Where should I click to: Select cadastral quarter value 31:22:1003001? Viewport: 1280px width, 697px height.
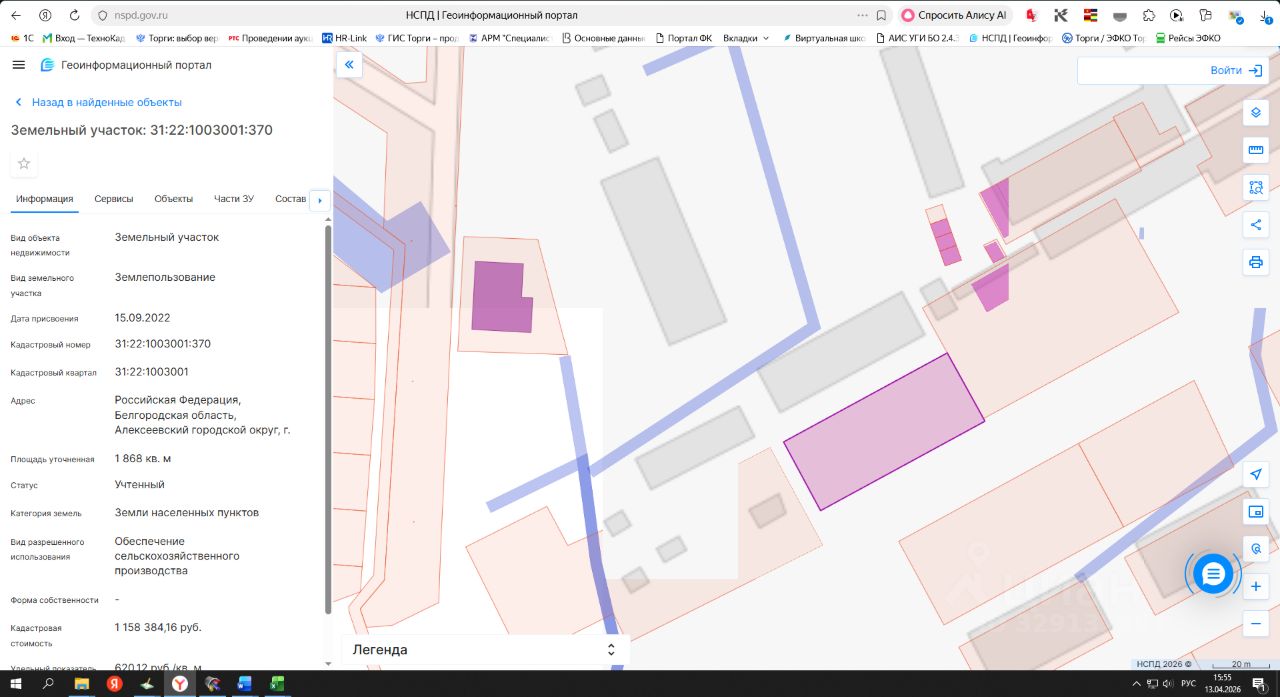point(152,372)
